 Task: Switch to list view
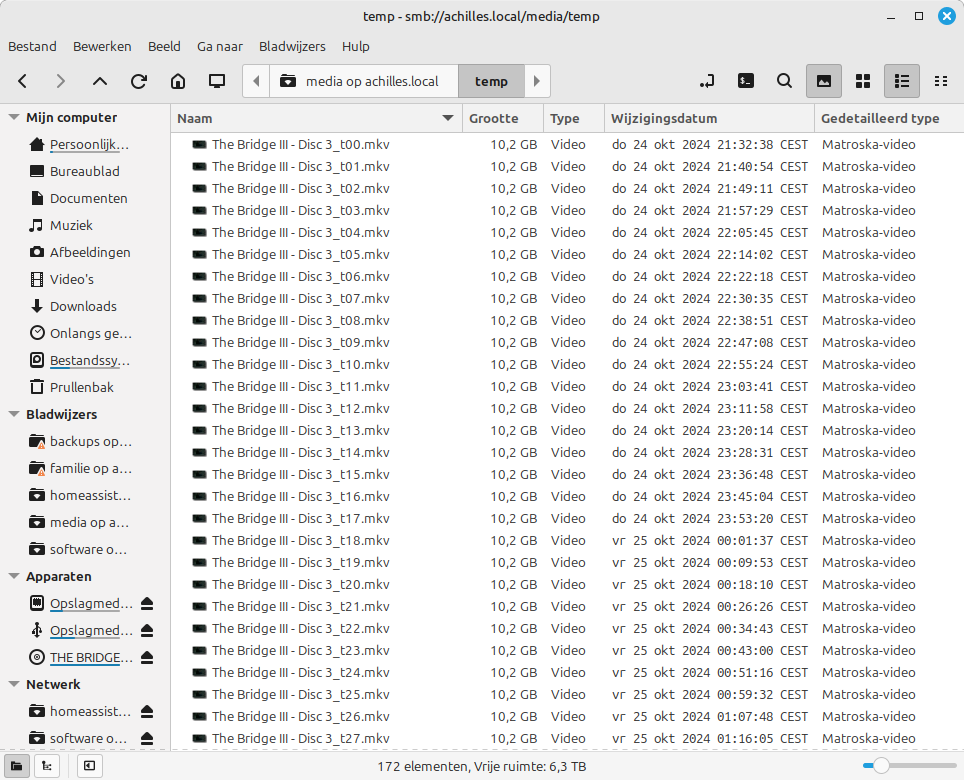pos(902,81)
